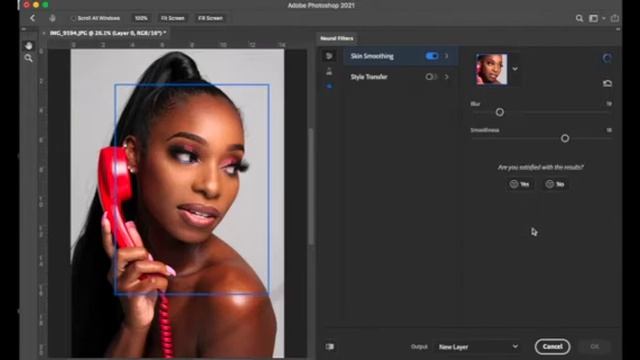The width and height of the screenshot is (640, 360).
Task: Answer No to satisfaction prompt
Action: [555, 184]
